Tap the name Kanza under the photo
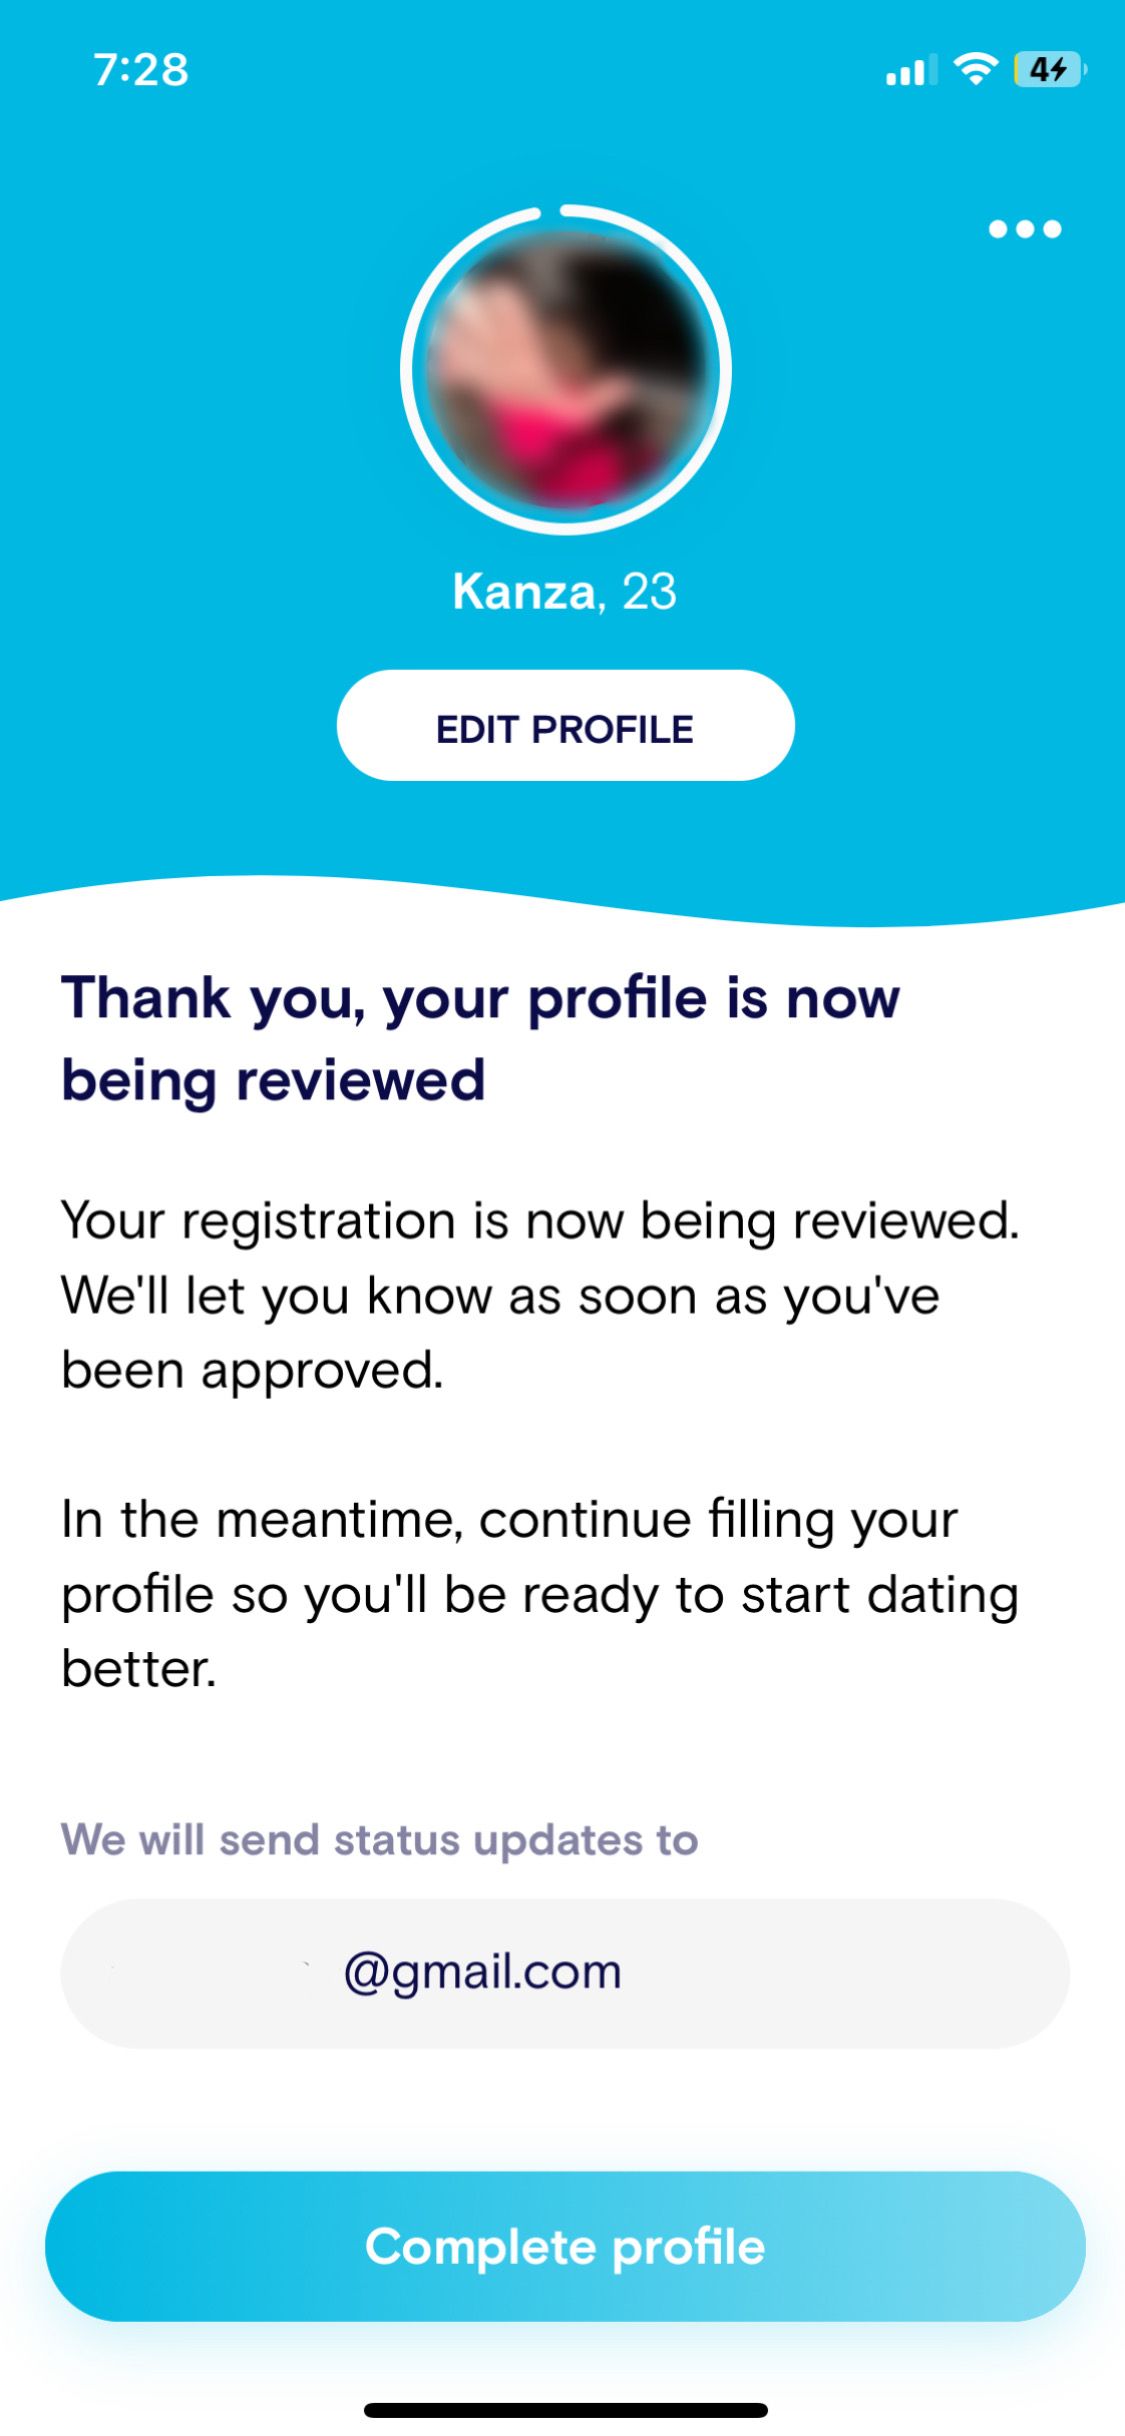This screenshot has height=2436, width=1125. (523, 591)
